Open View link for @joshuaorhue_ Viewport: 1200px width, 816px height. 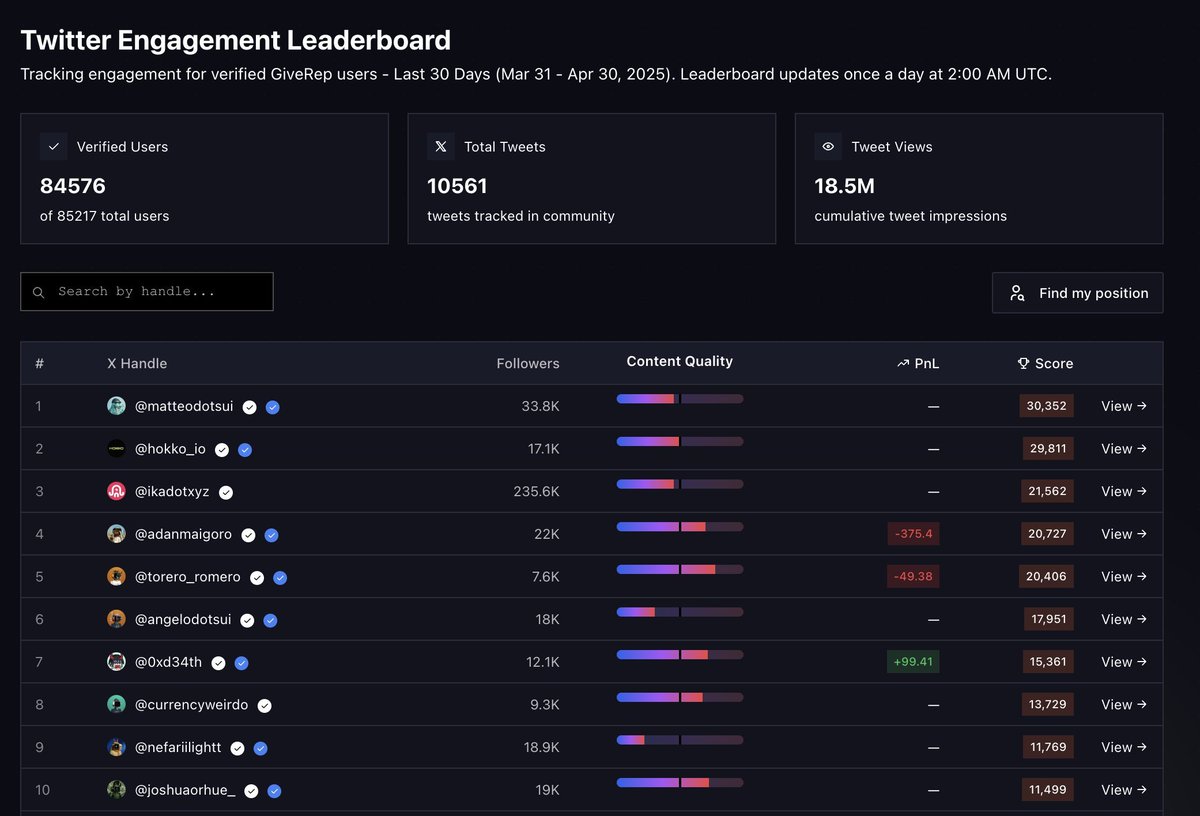pyautogui.click(x=1123, y=790)
